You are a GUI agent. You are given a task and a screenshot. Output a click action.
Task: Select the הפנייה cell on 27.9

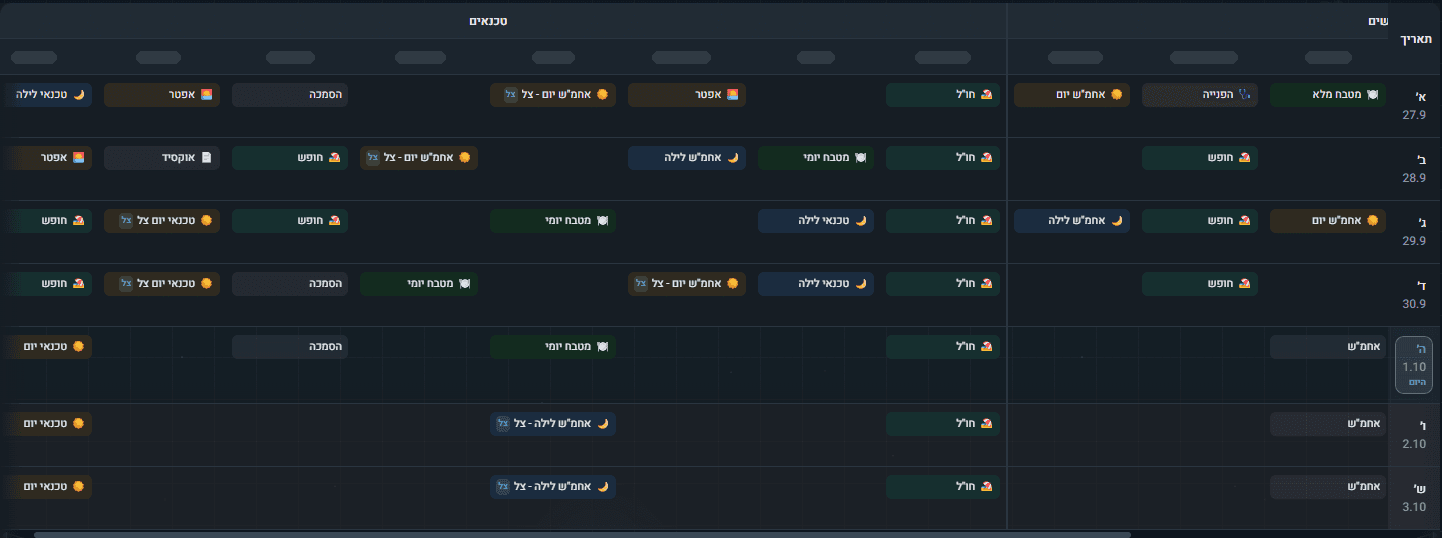pyautogui.click(x=1199, y=95)
